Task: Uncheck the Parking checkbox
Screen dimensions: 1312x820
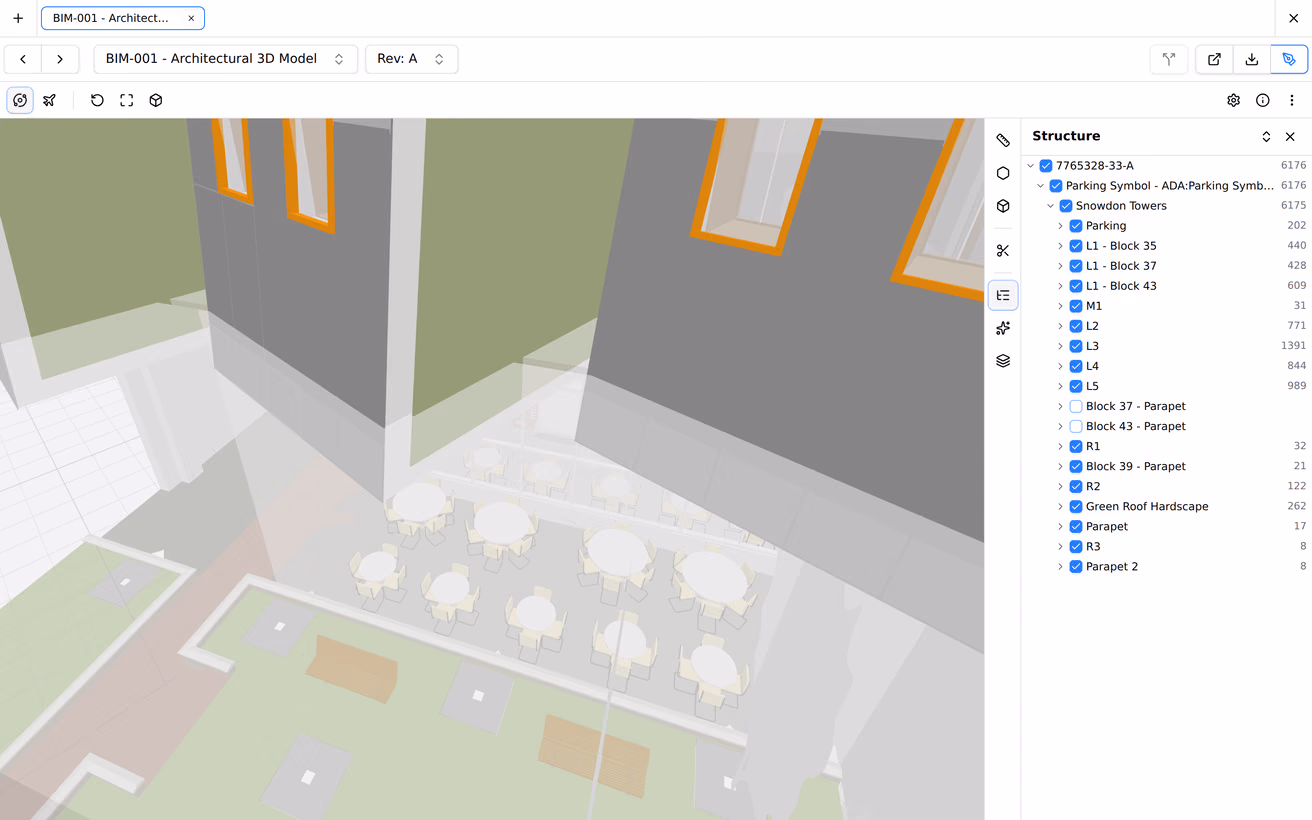Action: 1076,226
